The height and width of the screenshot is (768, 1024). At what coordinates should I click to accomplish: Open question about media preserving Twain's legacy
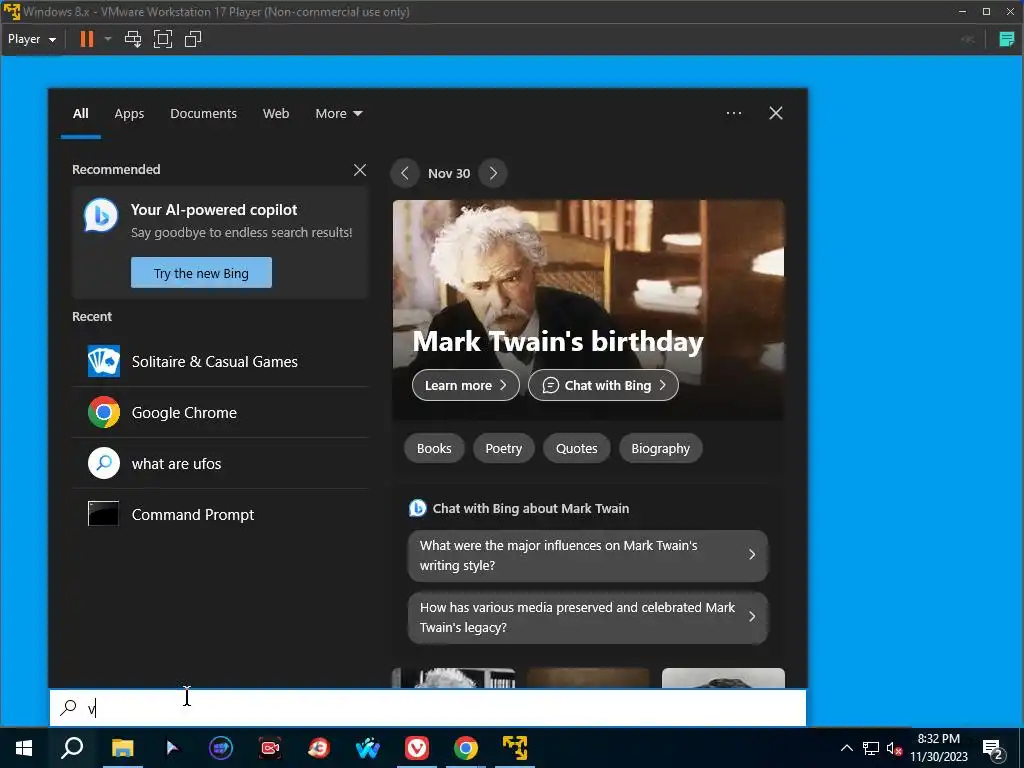(588, 618)
